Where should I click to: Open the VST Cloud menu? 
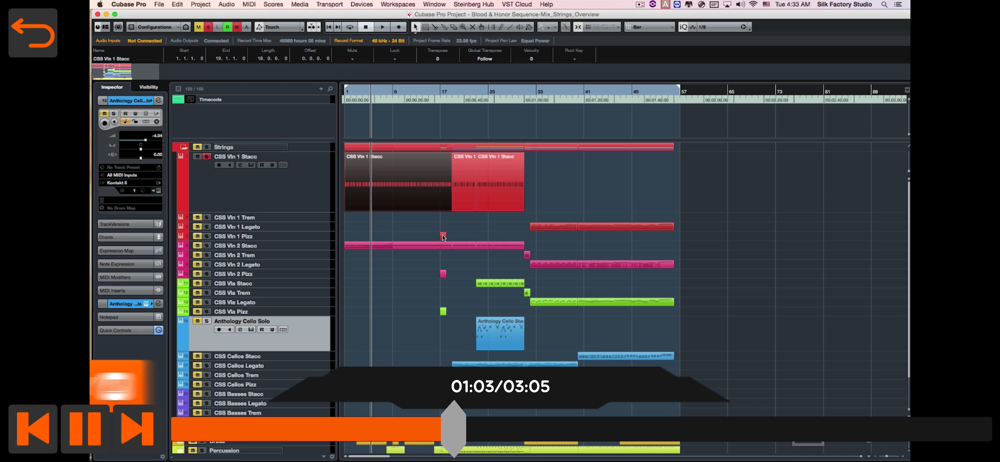517,4
